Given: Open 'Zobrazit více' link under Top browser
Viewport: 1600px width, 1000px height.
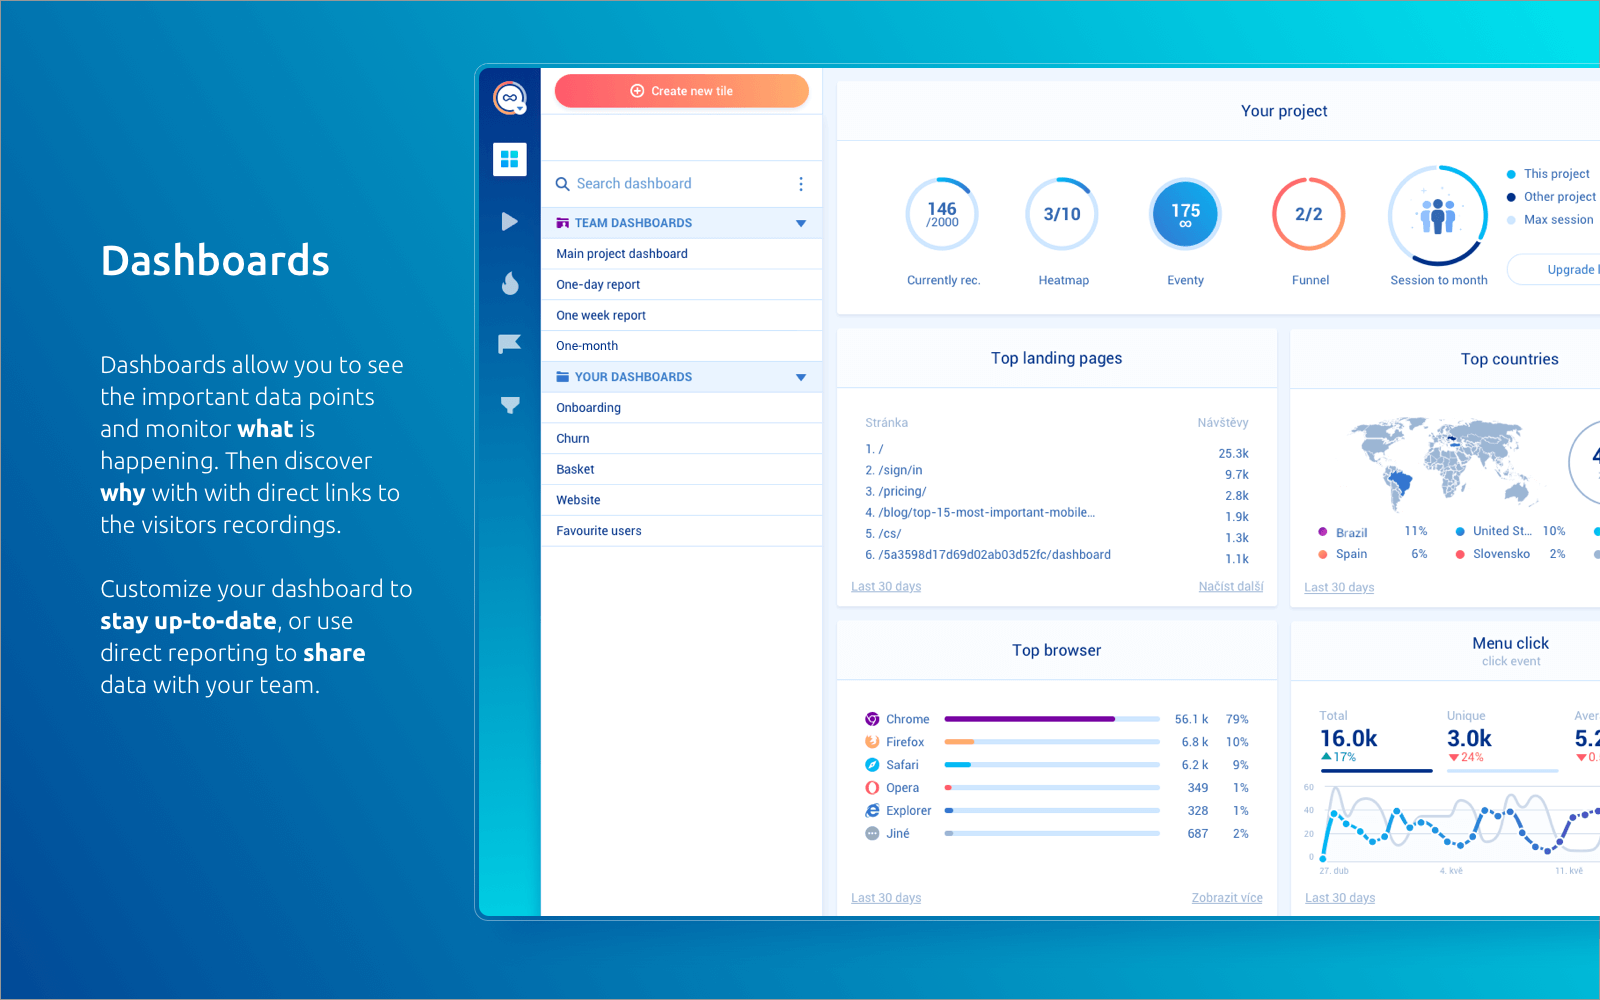Looking at the screenshot, I should coord(1227,897).
